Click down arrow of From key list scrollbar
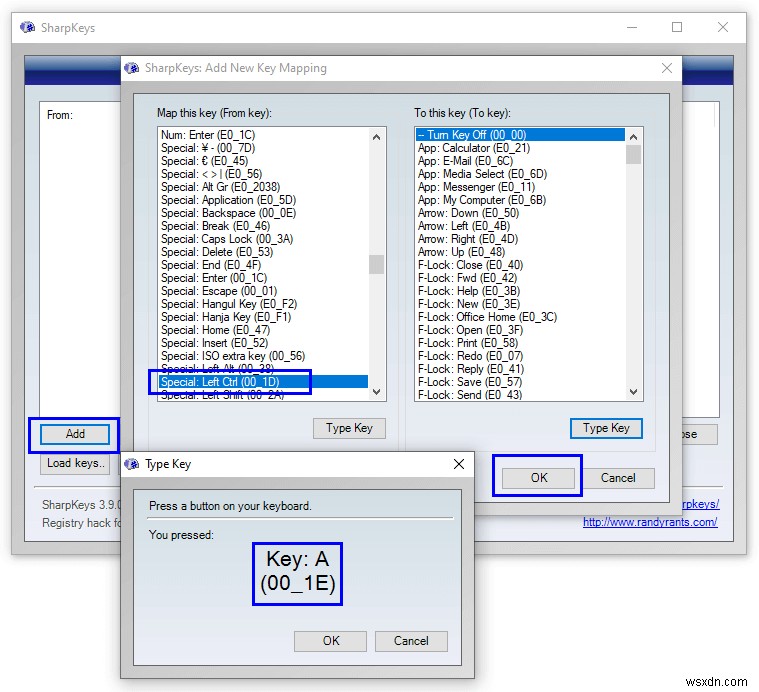 pos(377,392)
